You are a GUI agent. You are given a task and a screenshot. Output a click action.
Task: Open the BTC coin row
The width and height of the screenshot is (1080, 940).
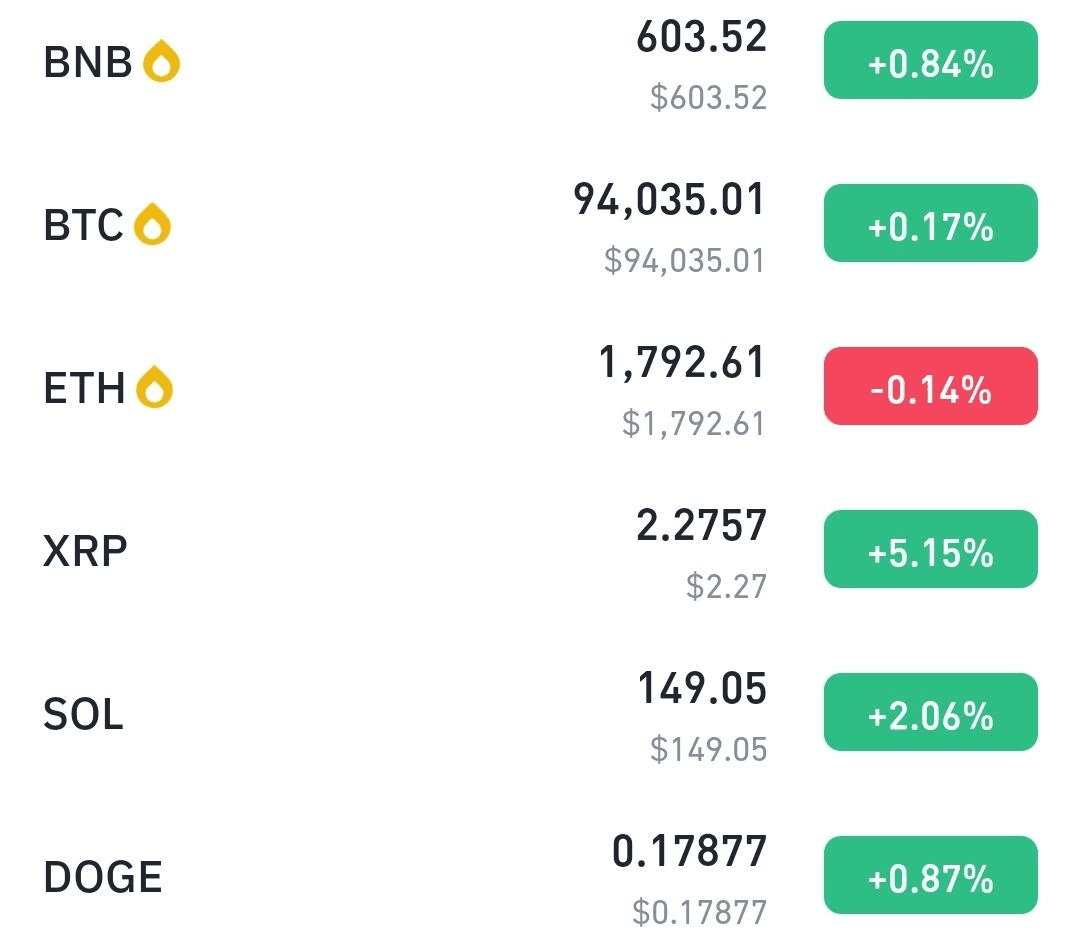(540, 224)
